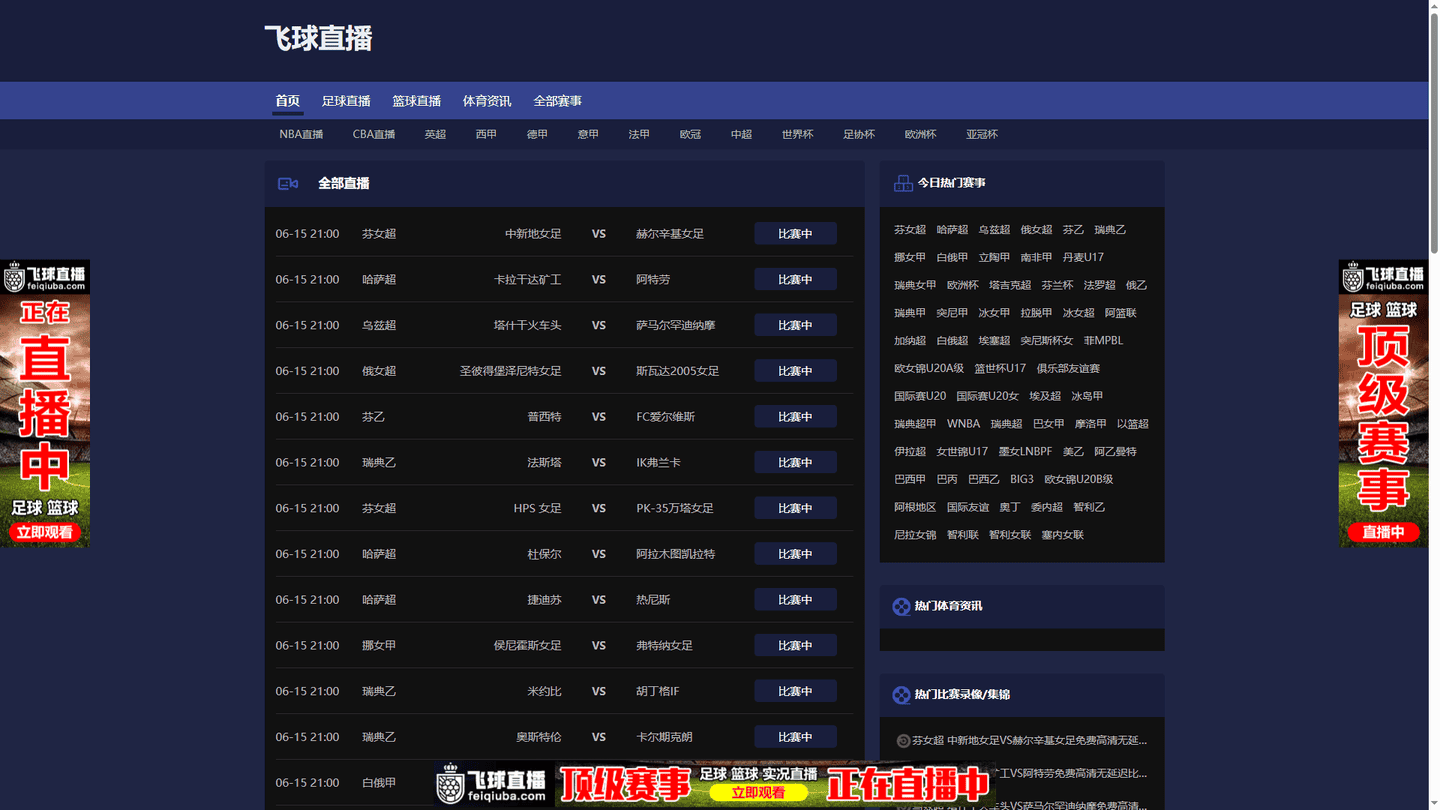
Task: Click 比赛中 for 米约比 vs 胡丁格IF
Action: click(795, 691)
